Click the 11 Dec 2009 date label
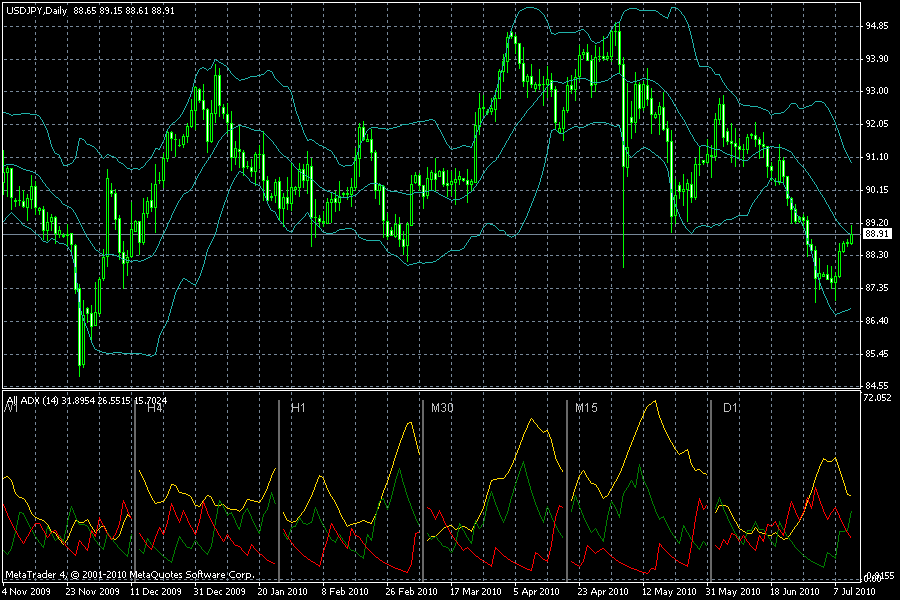 point(156,591)
